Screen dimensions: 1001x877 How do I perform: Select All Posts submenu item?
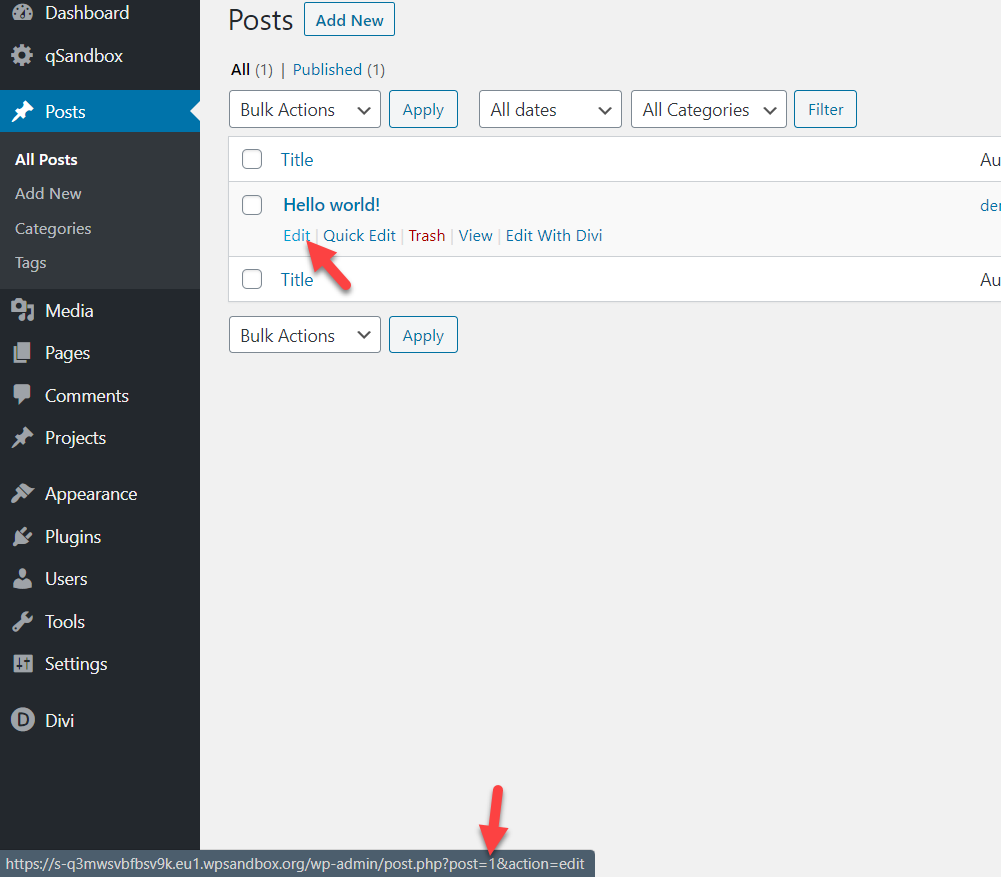click(46, 160)
